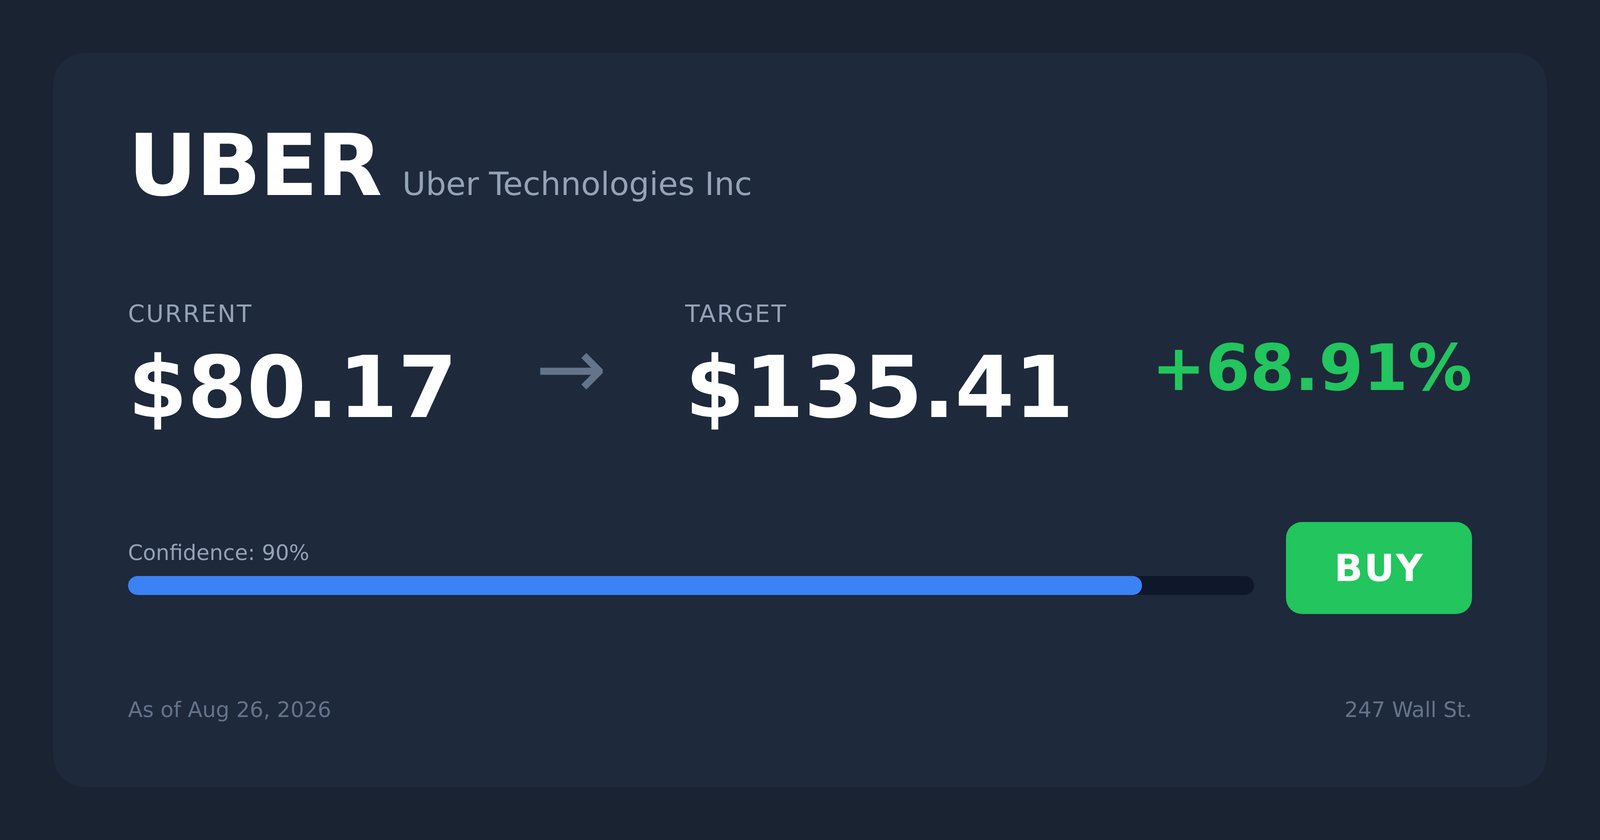Select the UBER ticker symbol
The width and height of the screenshot is (1600, 840).
point(255,167)
